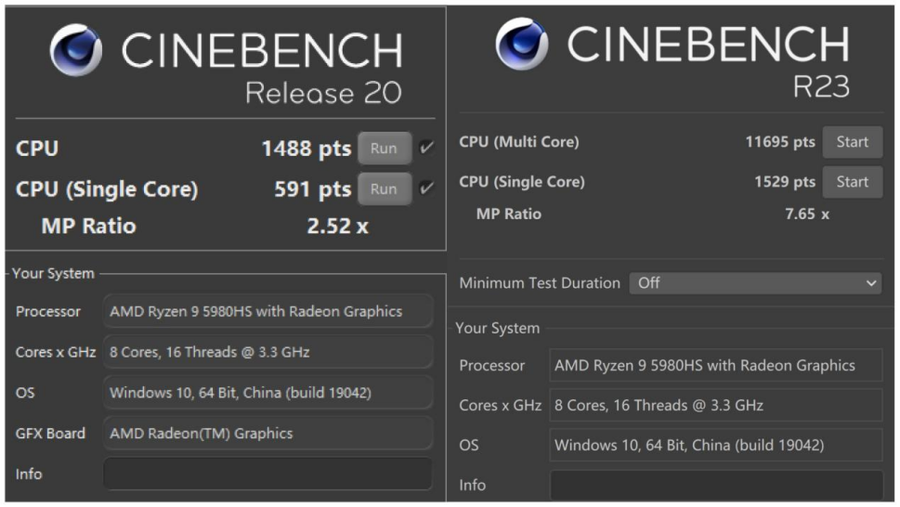Run the Release 20 CPU test
Screen dimensions: 900x507
pyautogui.click(x=384, y=148)
